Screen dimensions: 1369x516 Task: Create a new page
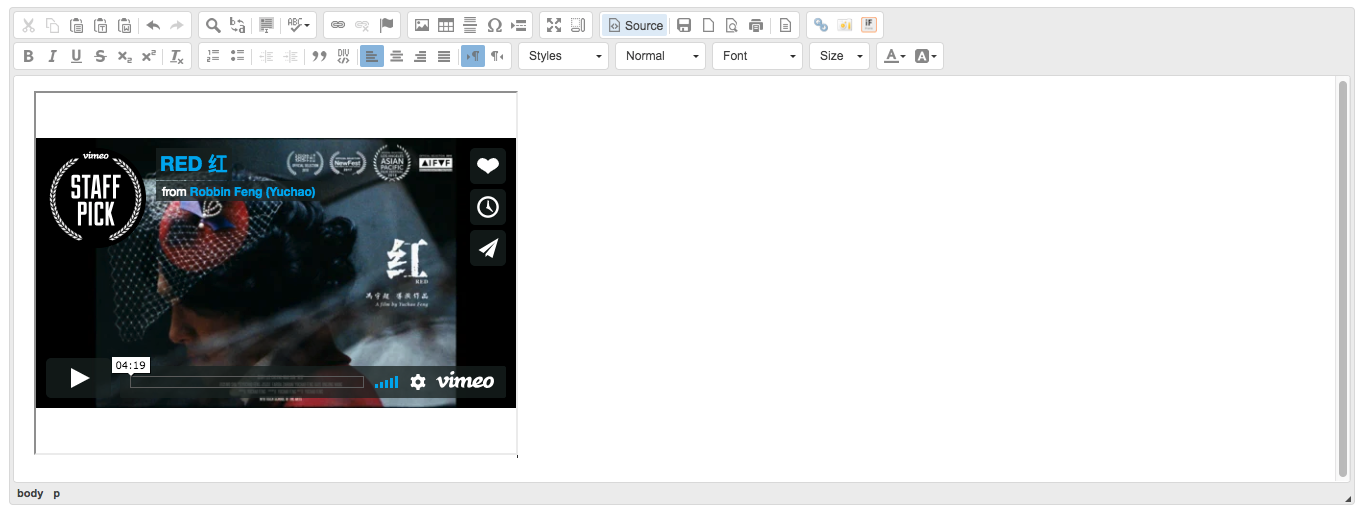coord(708,25)
